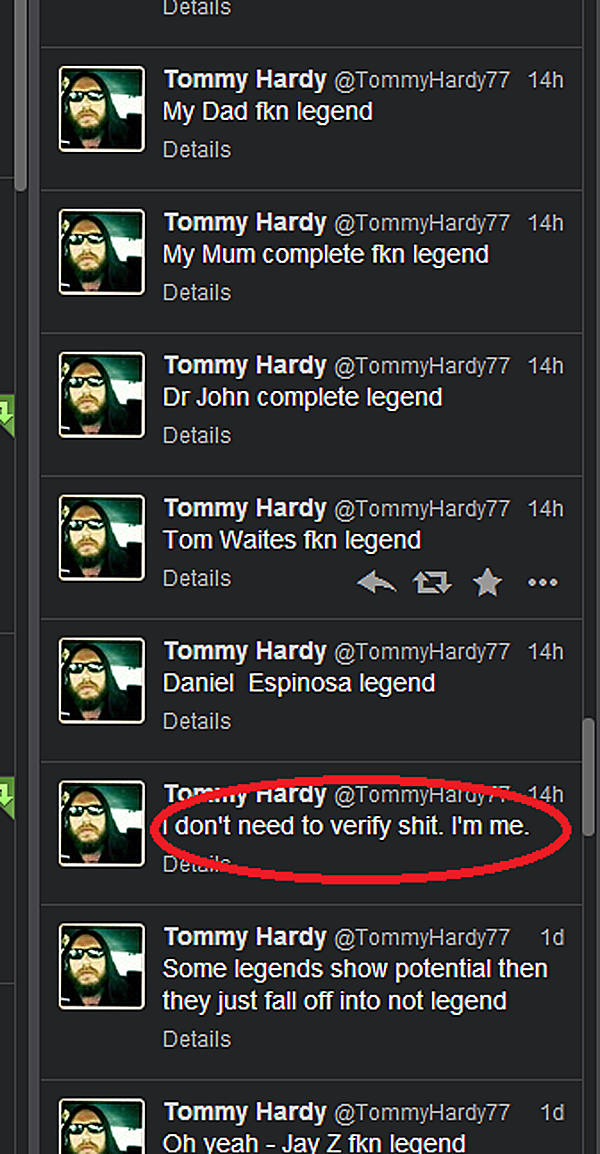Click avatar beside "I don't need to verify" tweet
This screenshot has height=1154, width=600.
pos(102,824)
